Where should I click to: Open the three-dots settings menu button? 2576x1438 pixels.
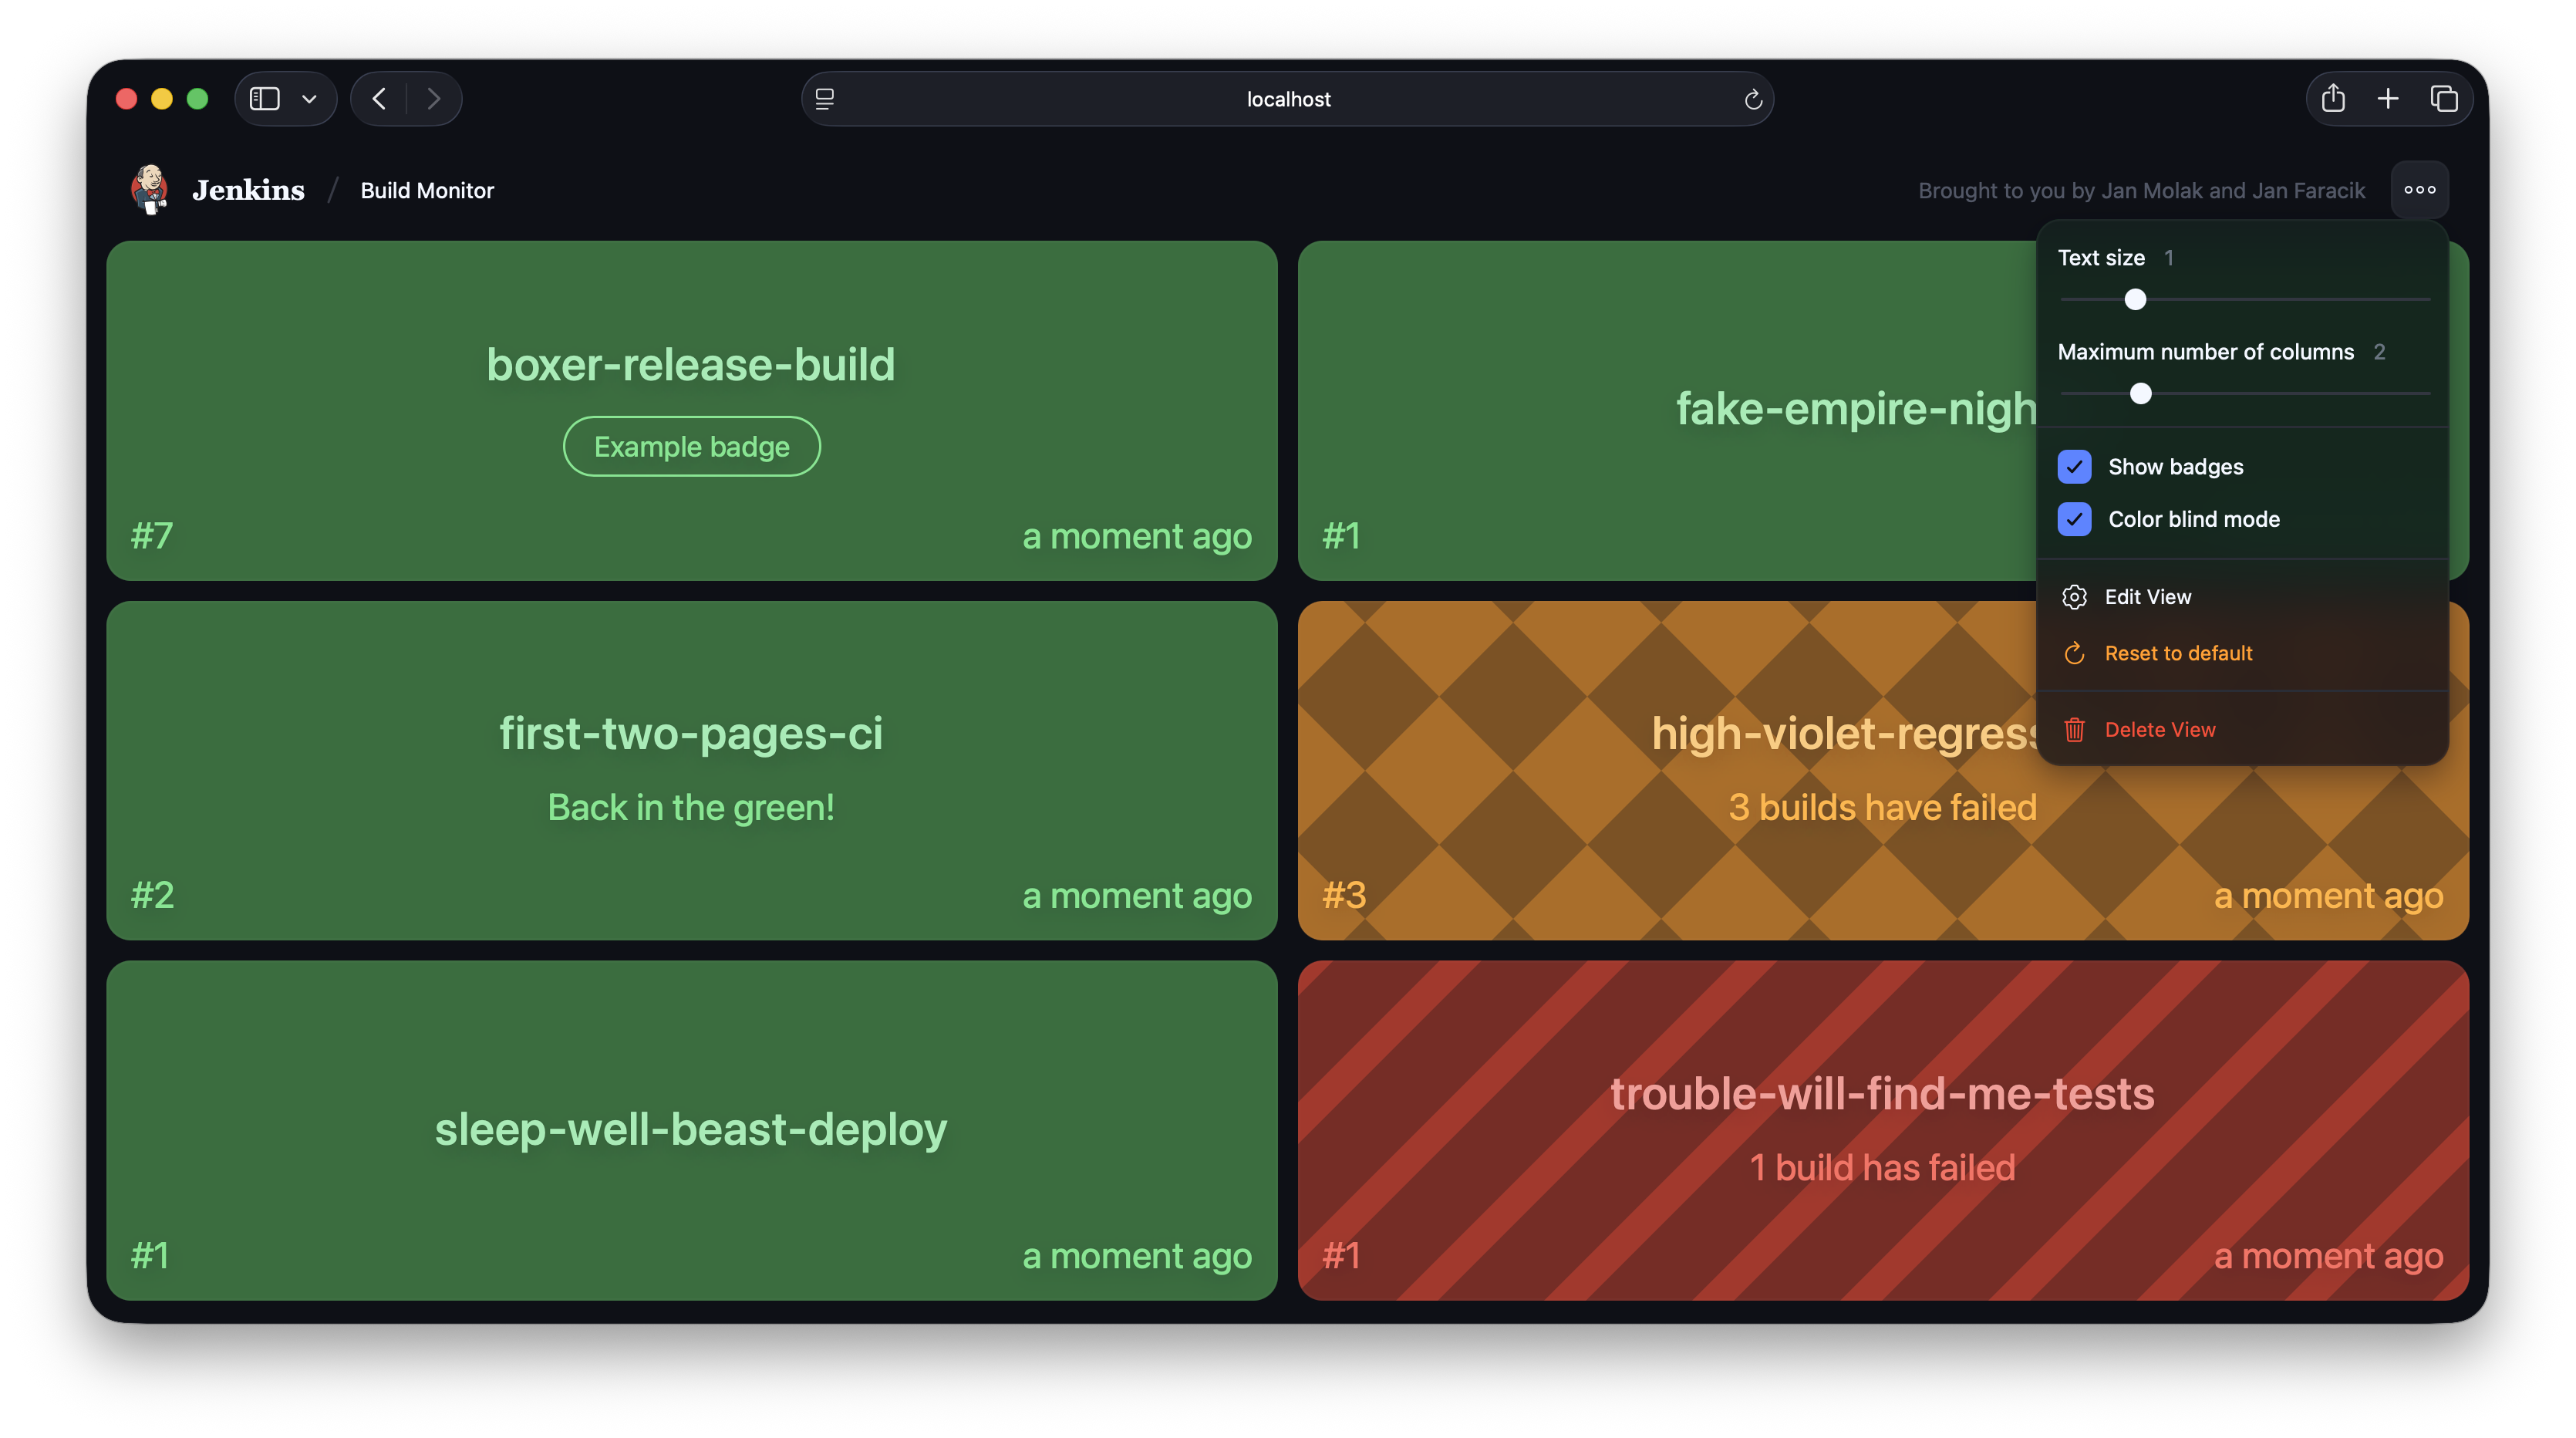2419,190
